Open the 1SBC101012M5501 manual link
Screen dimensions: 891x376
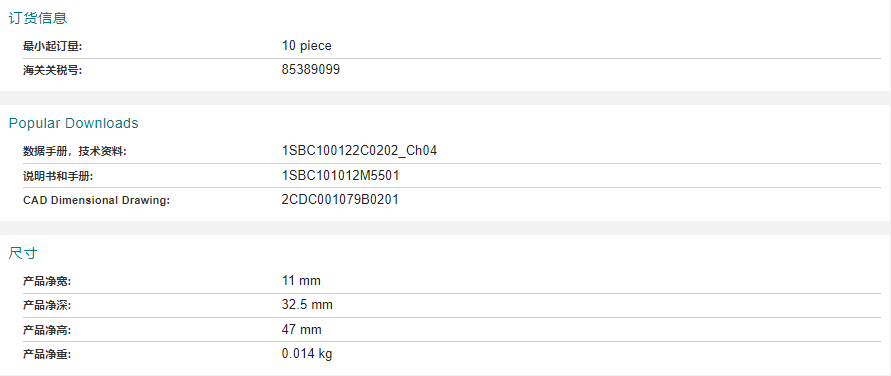[340, 176]
